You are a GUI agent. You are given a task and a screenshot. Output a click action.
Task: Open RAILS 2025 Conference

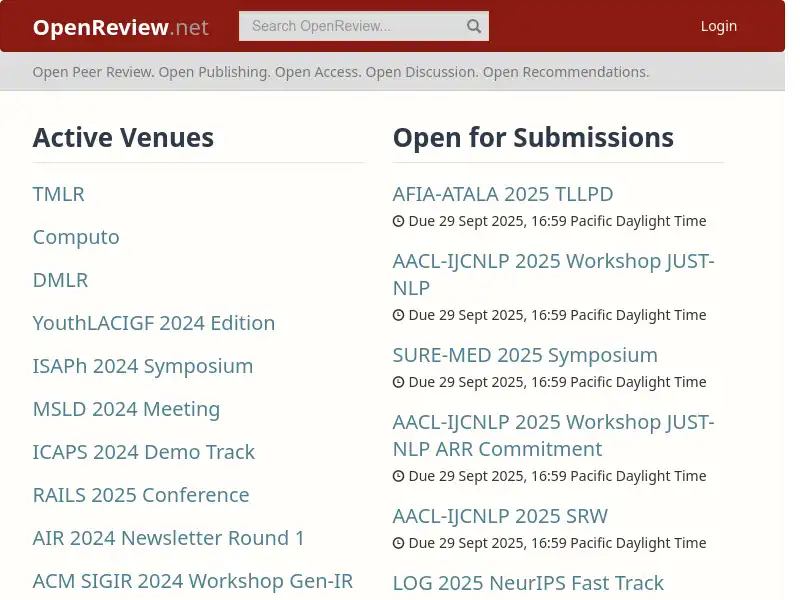pos(141,495)
